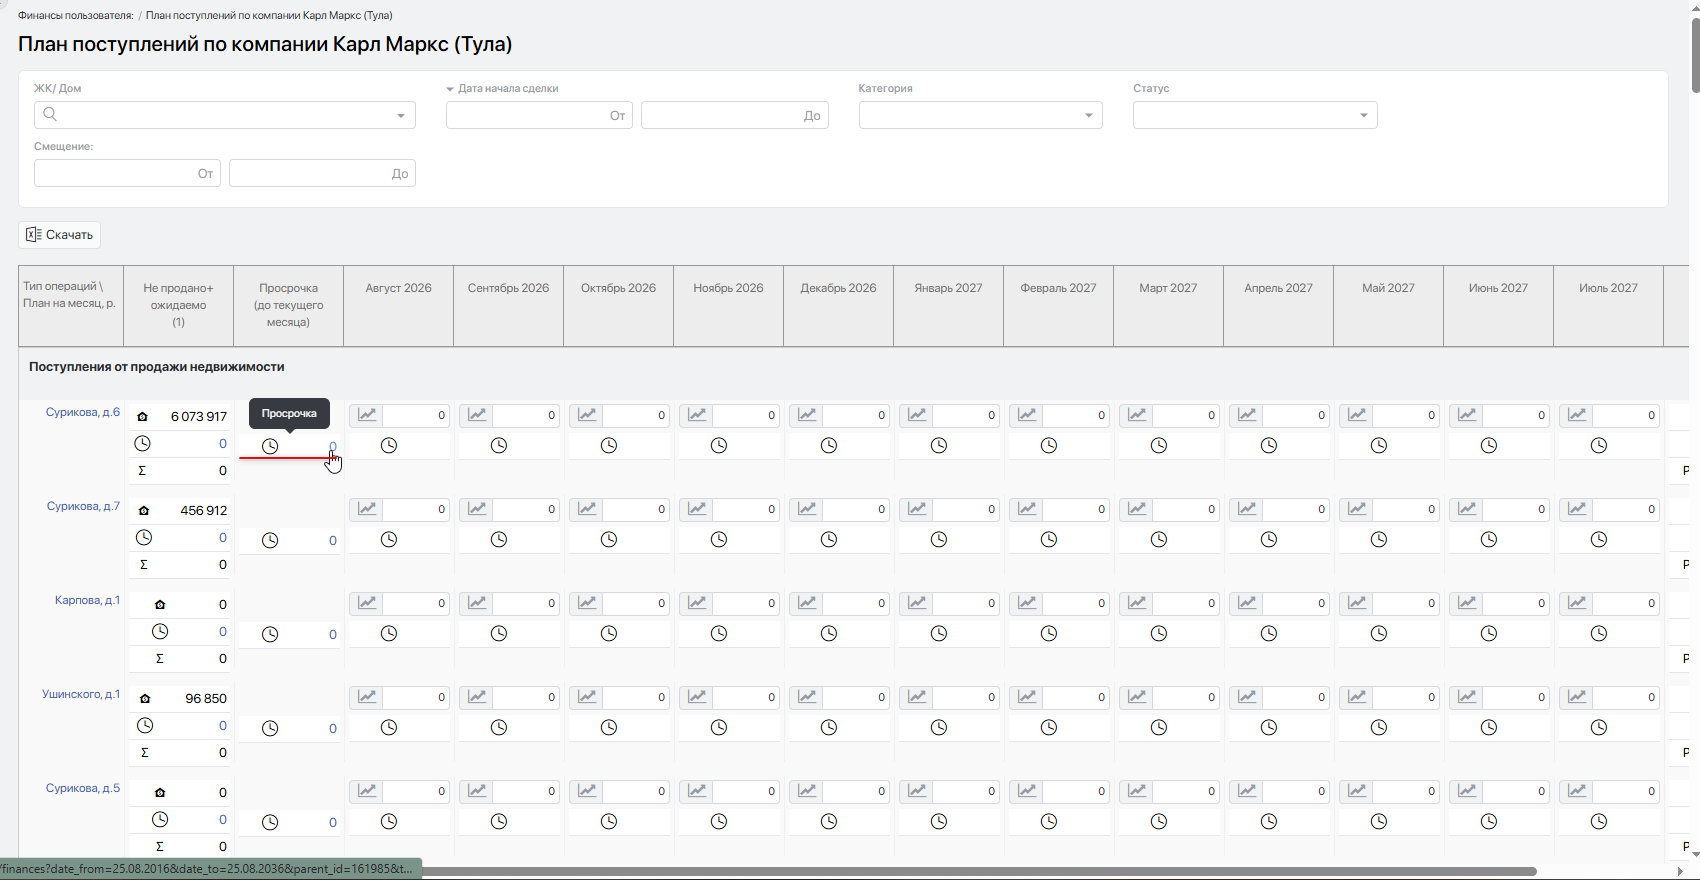Open the Сурикова, д.7 link
The image size is (1700, 880).
pos(83,506)
